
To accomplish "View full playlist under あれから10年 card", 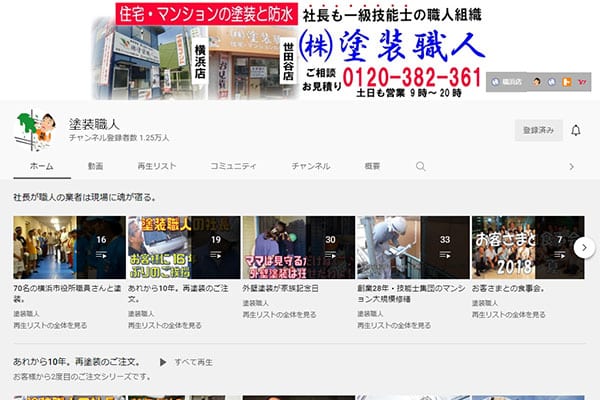I will click(165, 325).
